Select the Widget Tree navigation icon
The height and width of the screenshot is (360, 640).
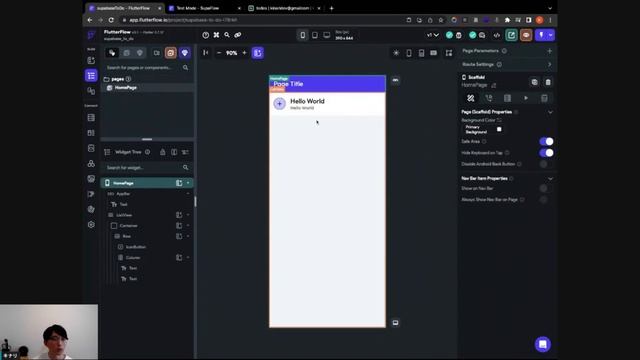tap(91, 76)
